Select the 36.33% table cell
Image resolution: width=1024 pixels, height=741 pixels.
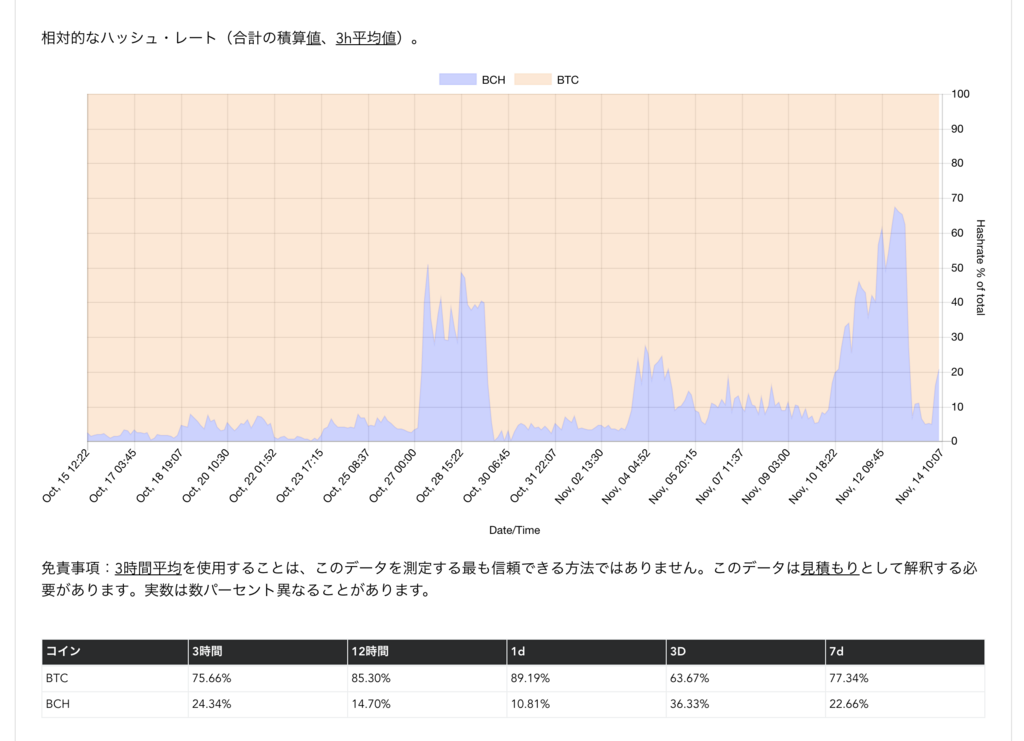(x=746, y=704)
